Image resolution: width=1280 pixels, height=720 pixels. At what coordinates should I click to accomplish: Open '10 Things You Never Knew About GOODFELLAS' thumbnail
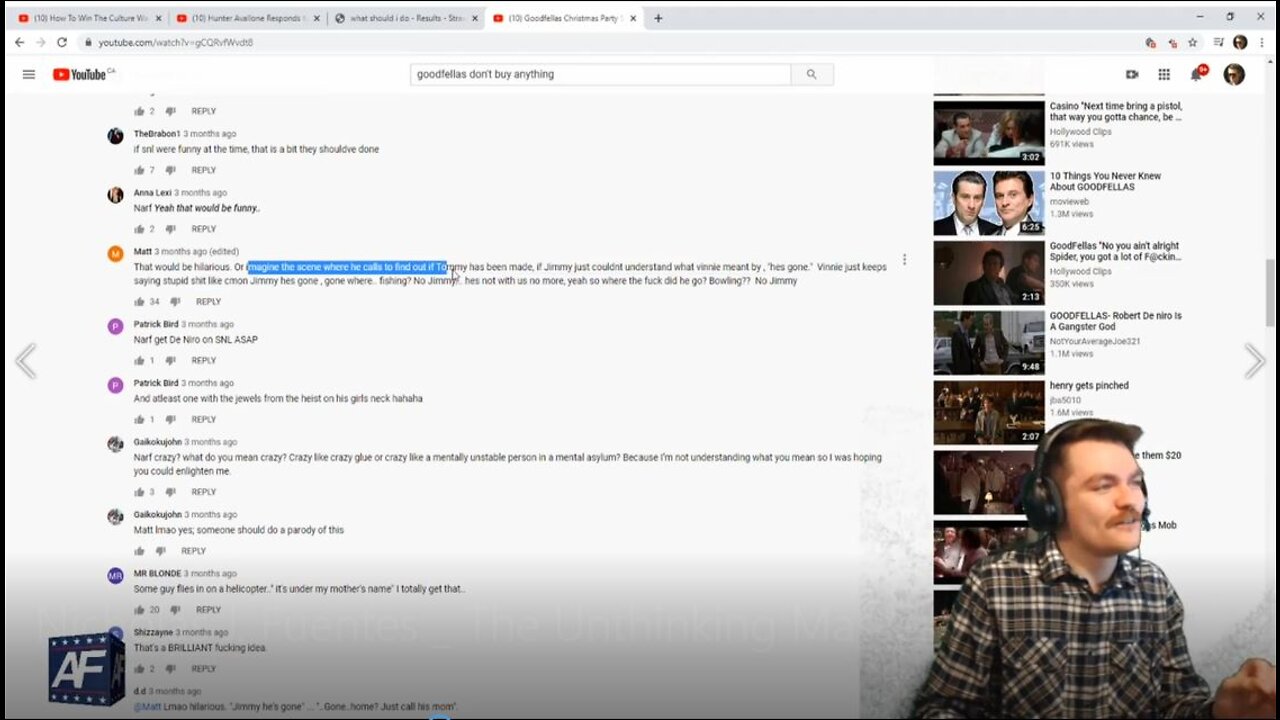(x=989, y=203)
